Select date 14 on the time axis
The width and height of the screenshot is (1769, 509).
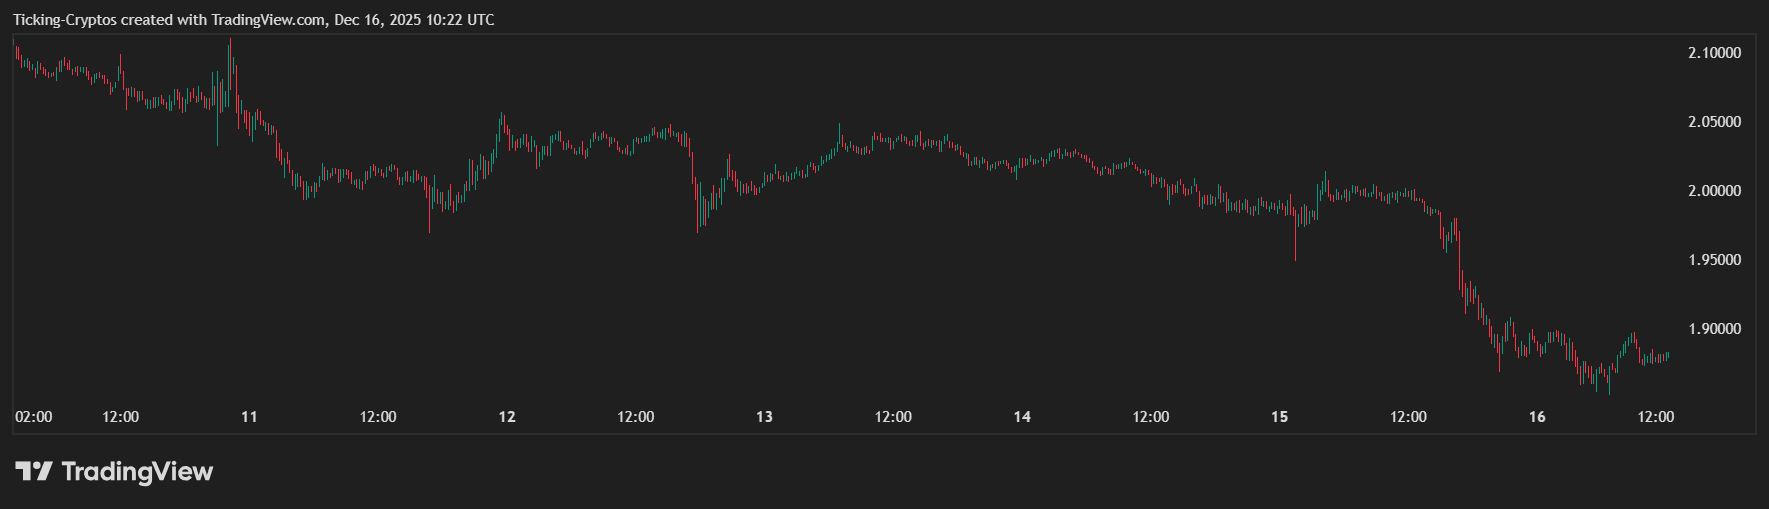[x=1022, y=417]
